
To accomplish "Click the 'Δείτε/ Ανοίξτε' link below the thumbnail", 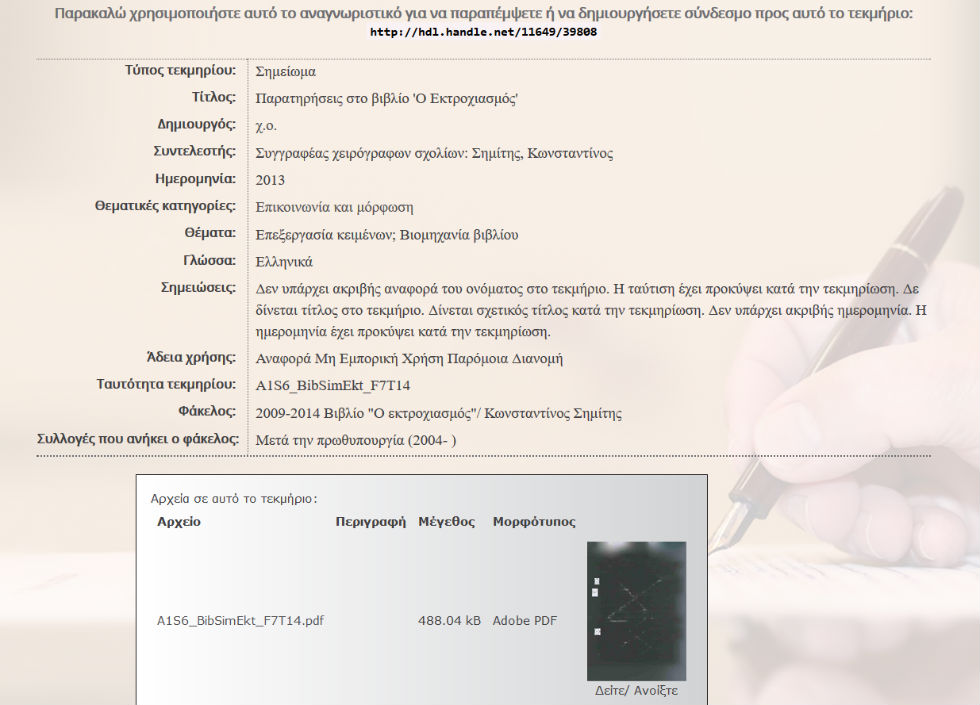I will 636,691.
